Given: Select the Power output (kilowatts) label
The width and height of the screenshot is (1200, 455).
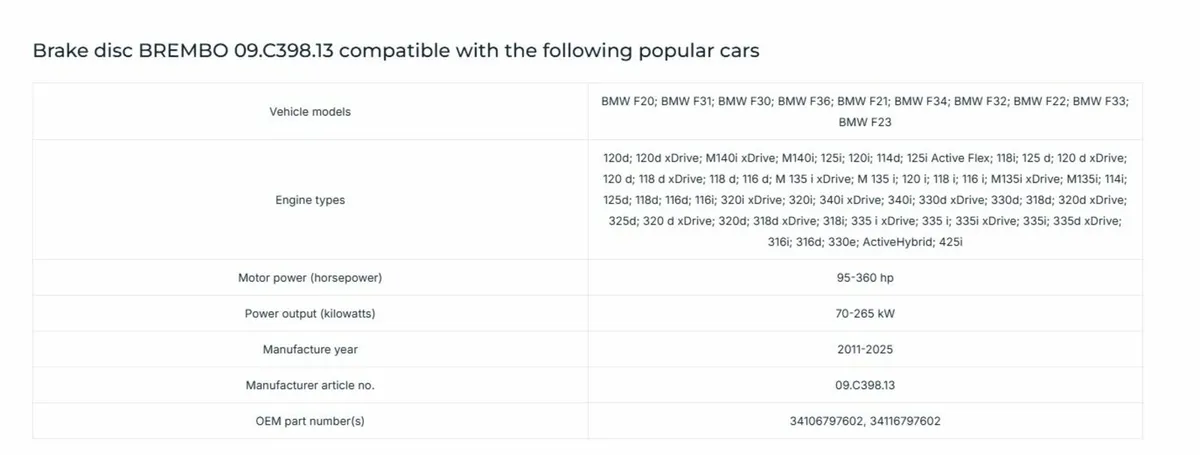Looking at the screenshot, I should point(310,314).
